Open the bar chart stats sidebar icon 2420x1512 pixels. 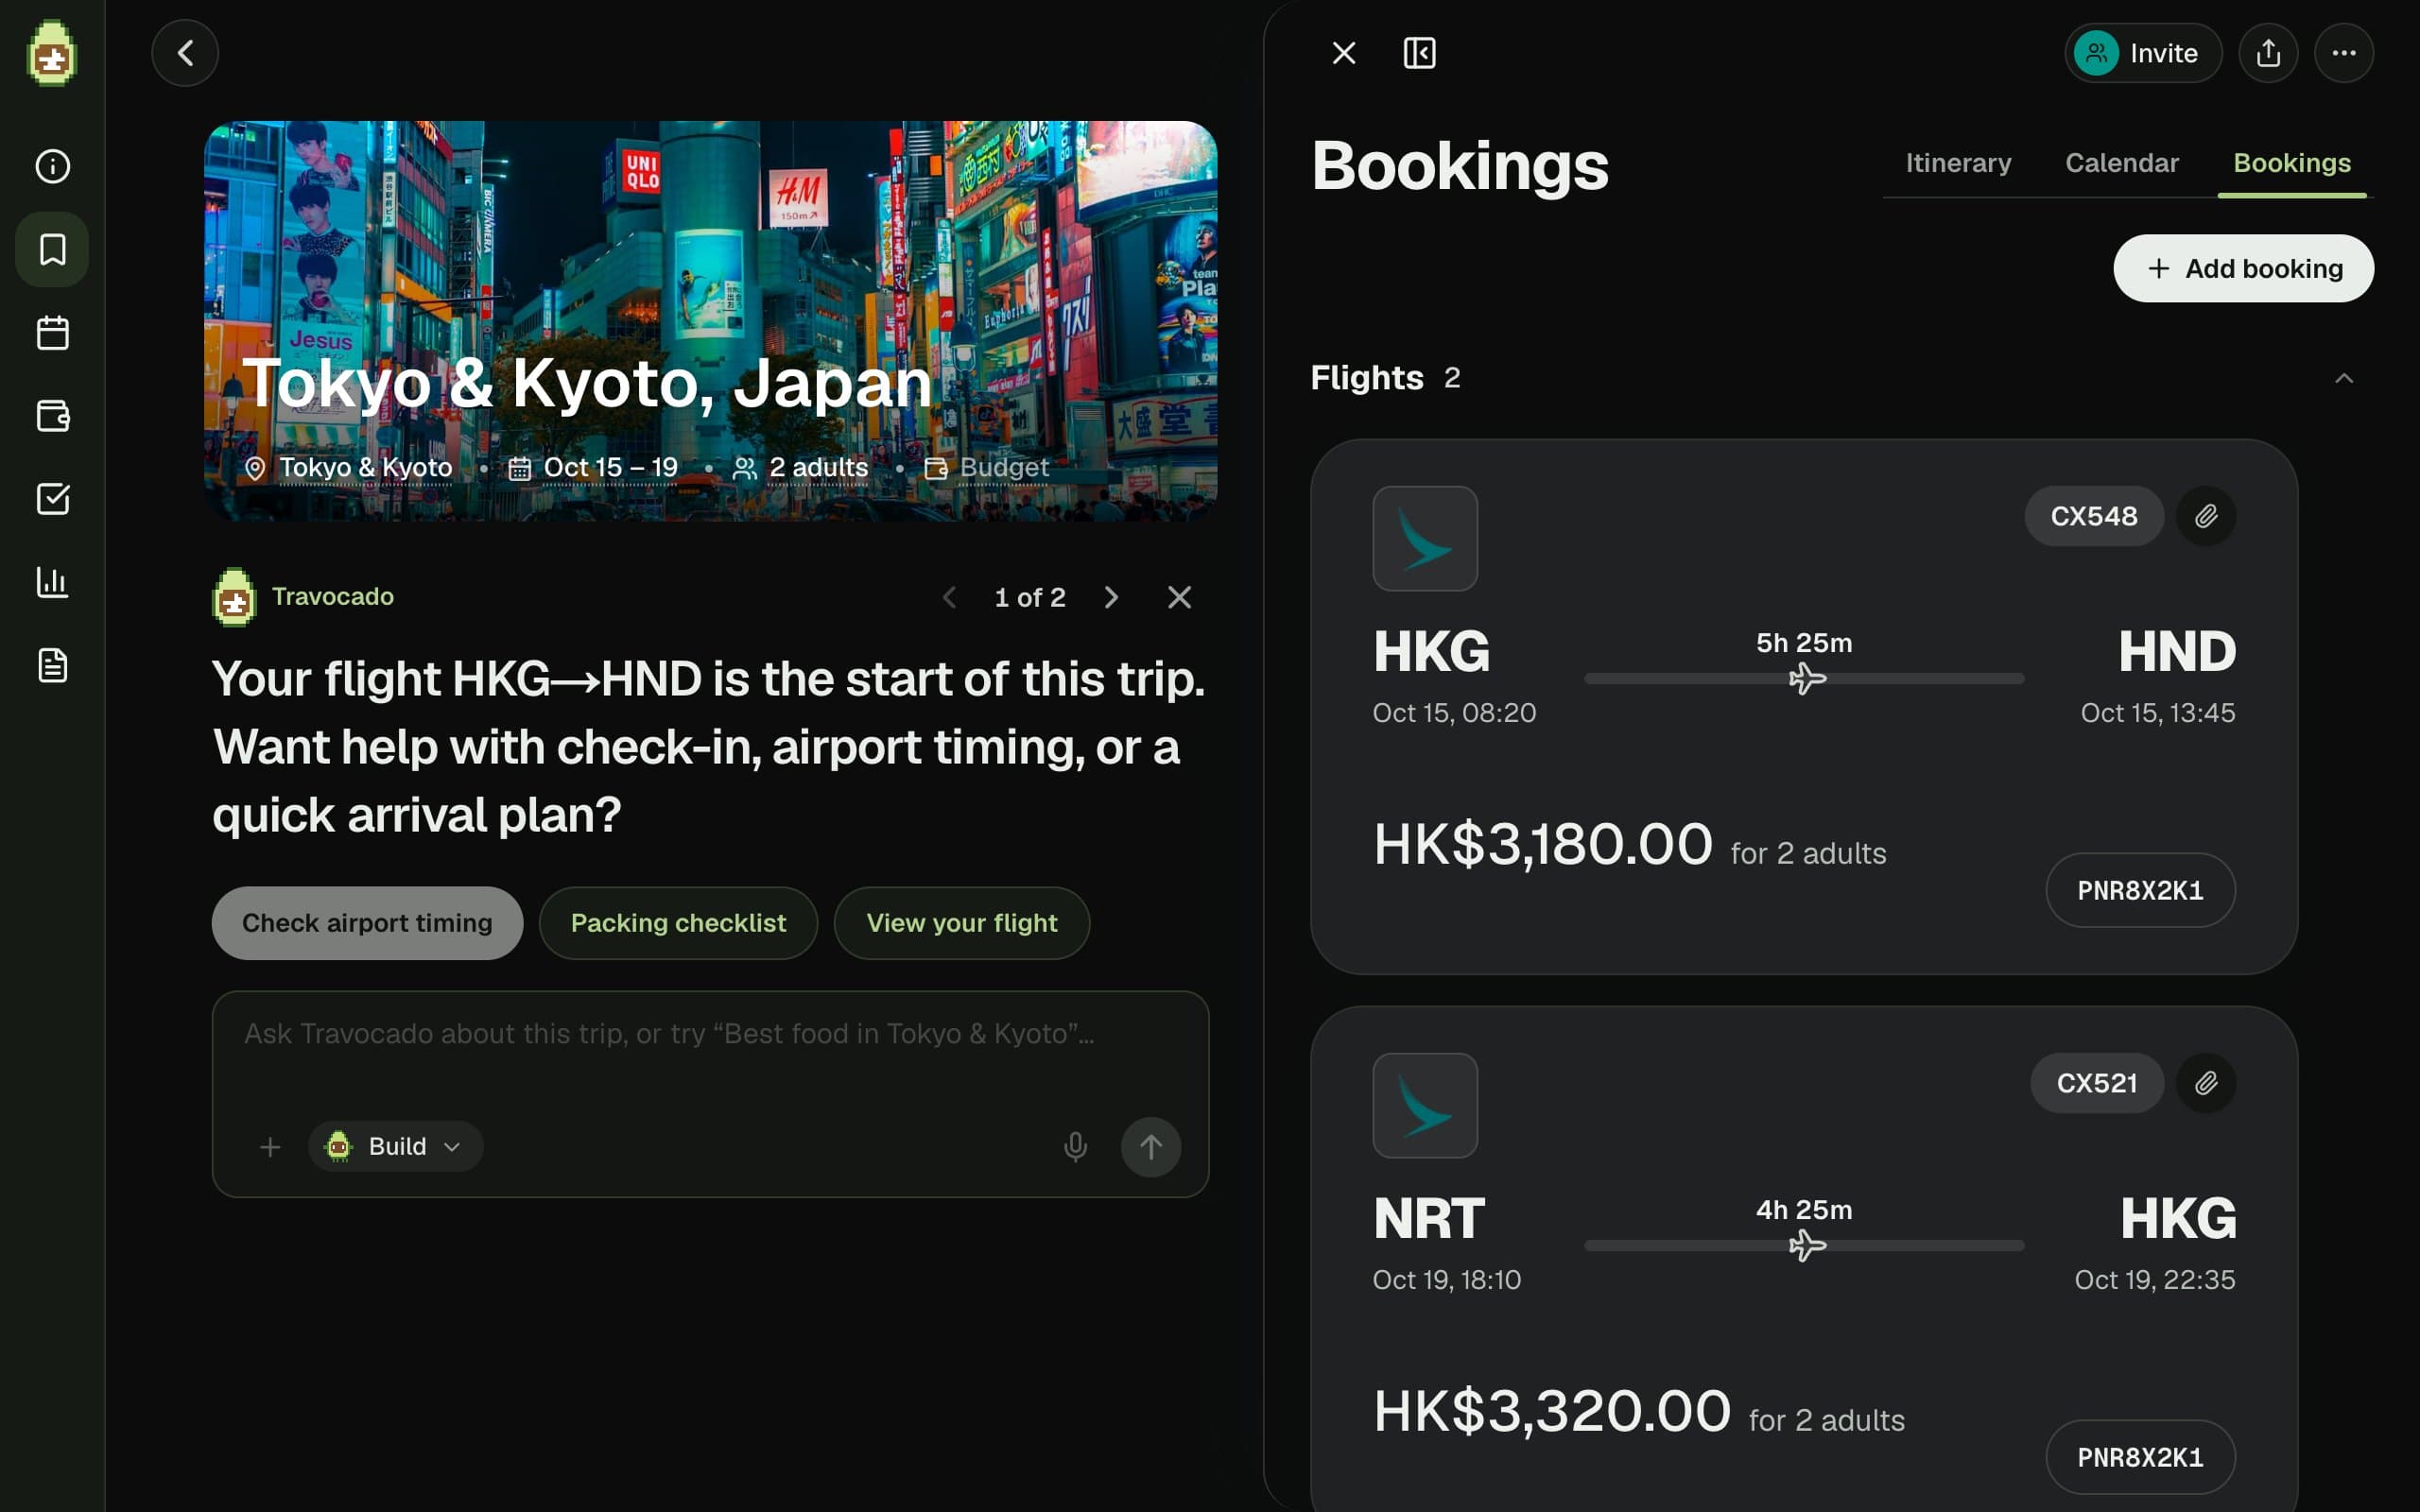pyautogui.click(x=52, y=582)
